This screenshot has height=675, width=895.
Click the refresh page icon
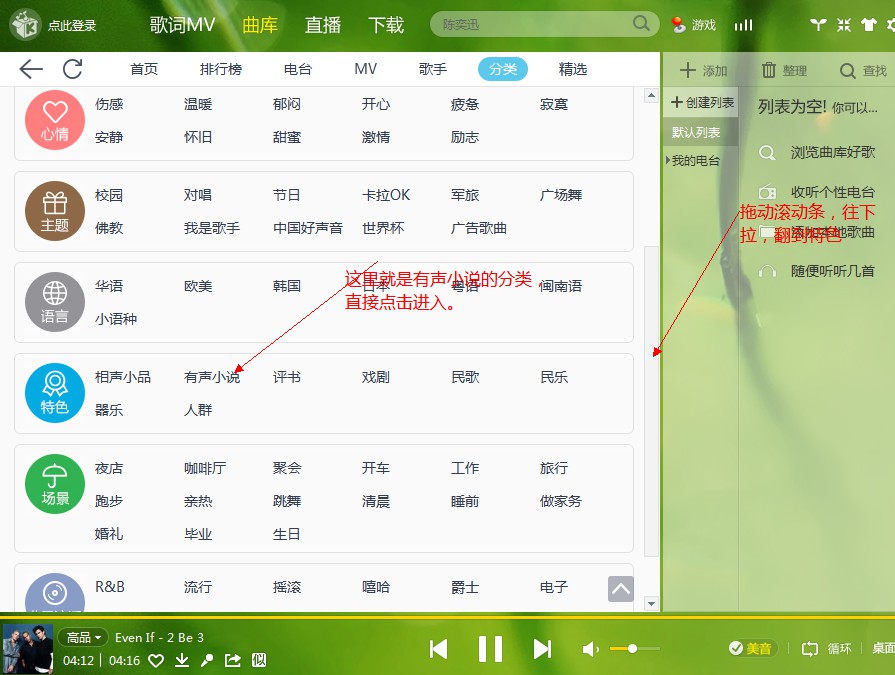click(72, 69)
